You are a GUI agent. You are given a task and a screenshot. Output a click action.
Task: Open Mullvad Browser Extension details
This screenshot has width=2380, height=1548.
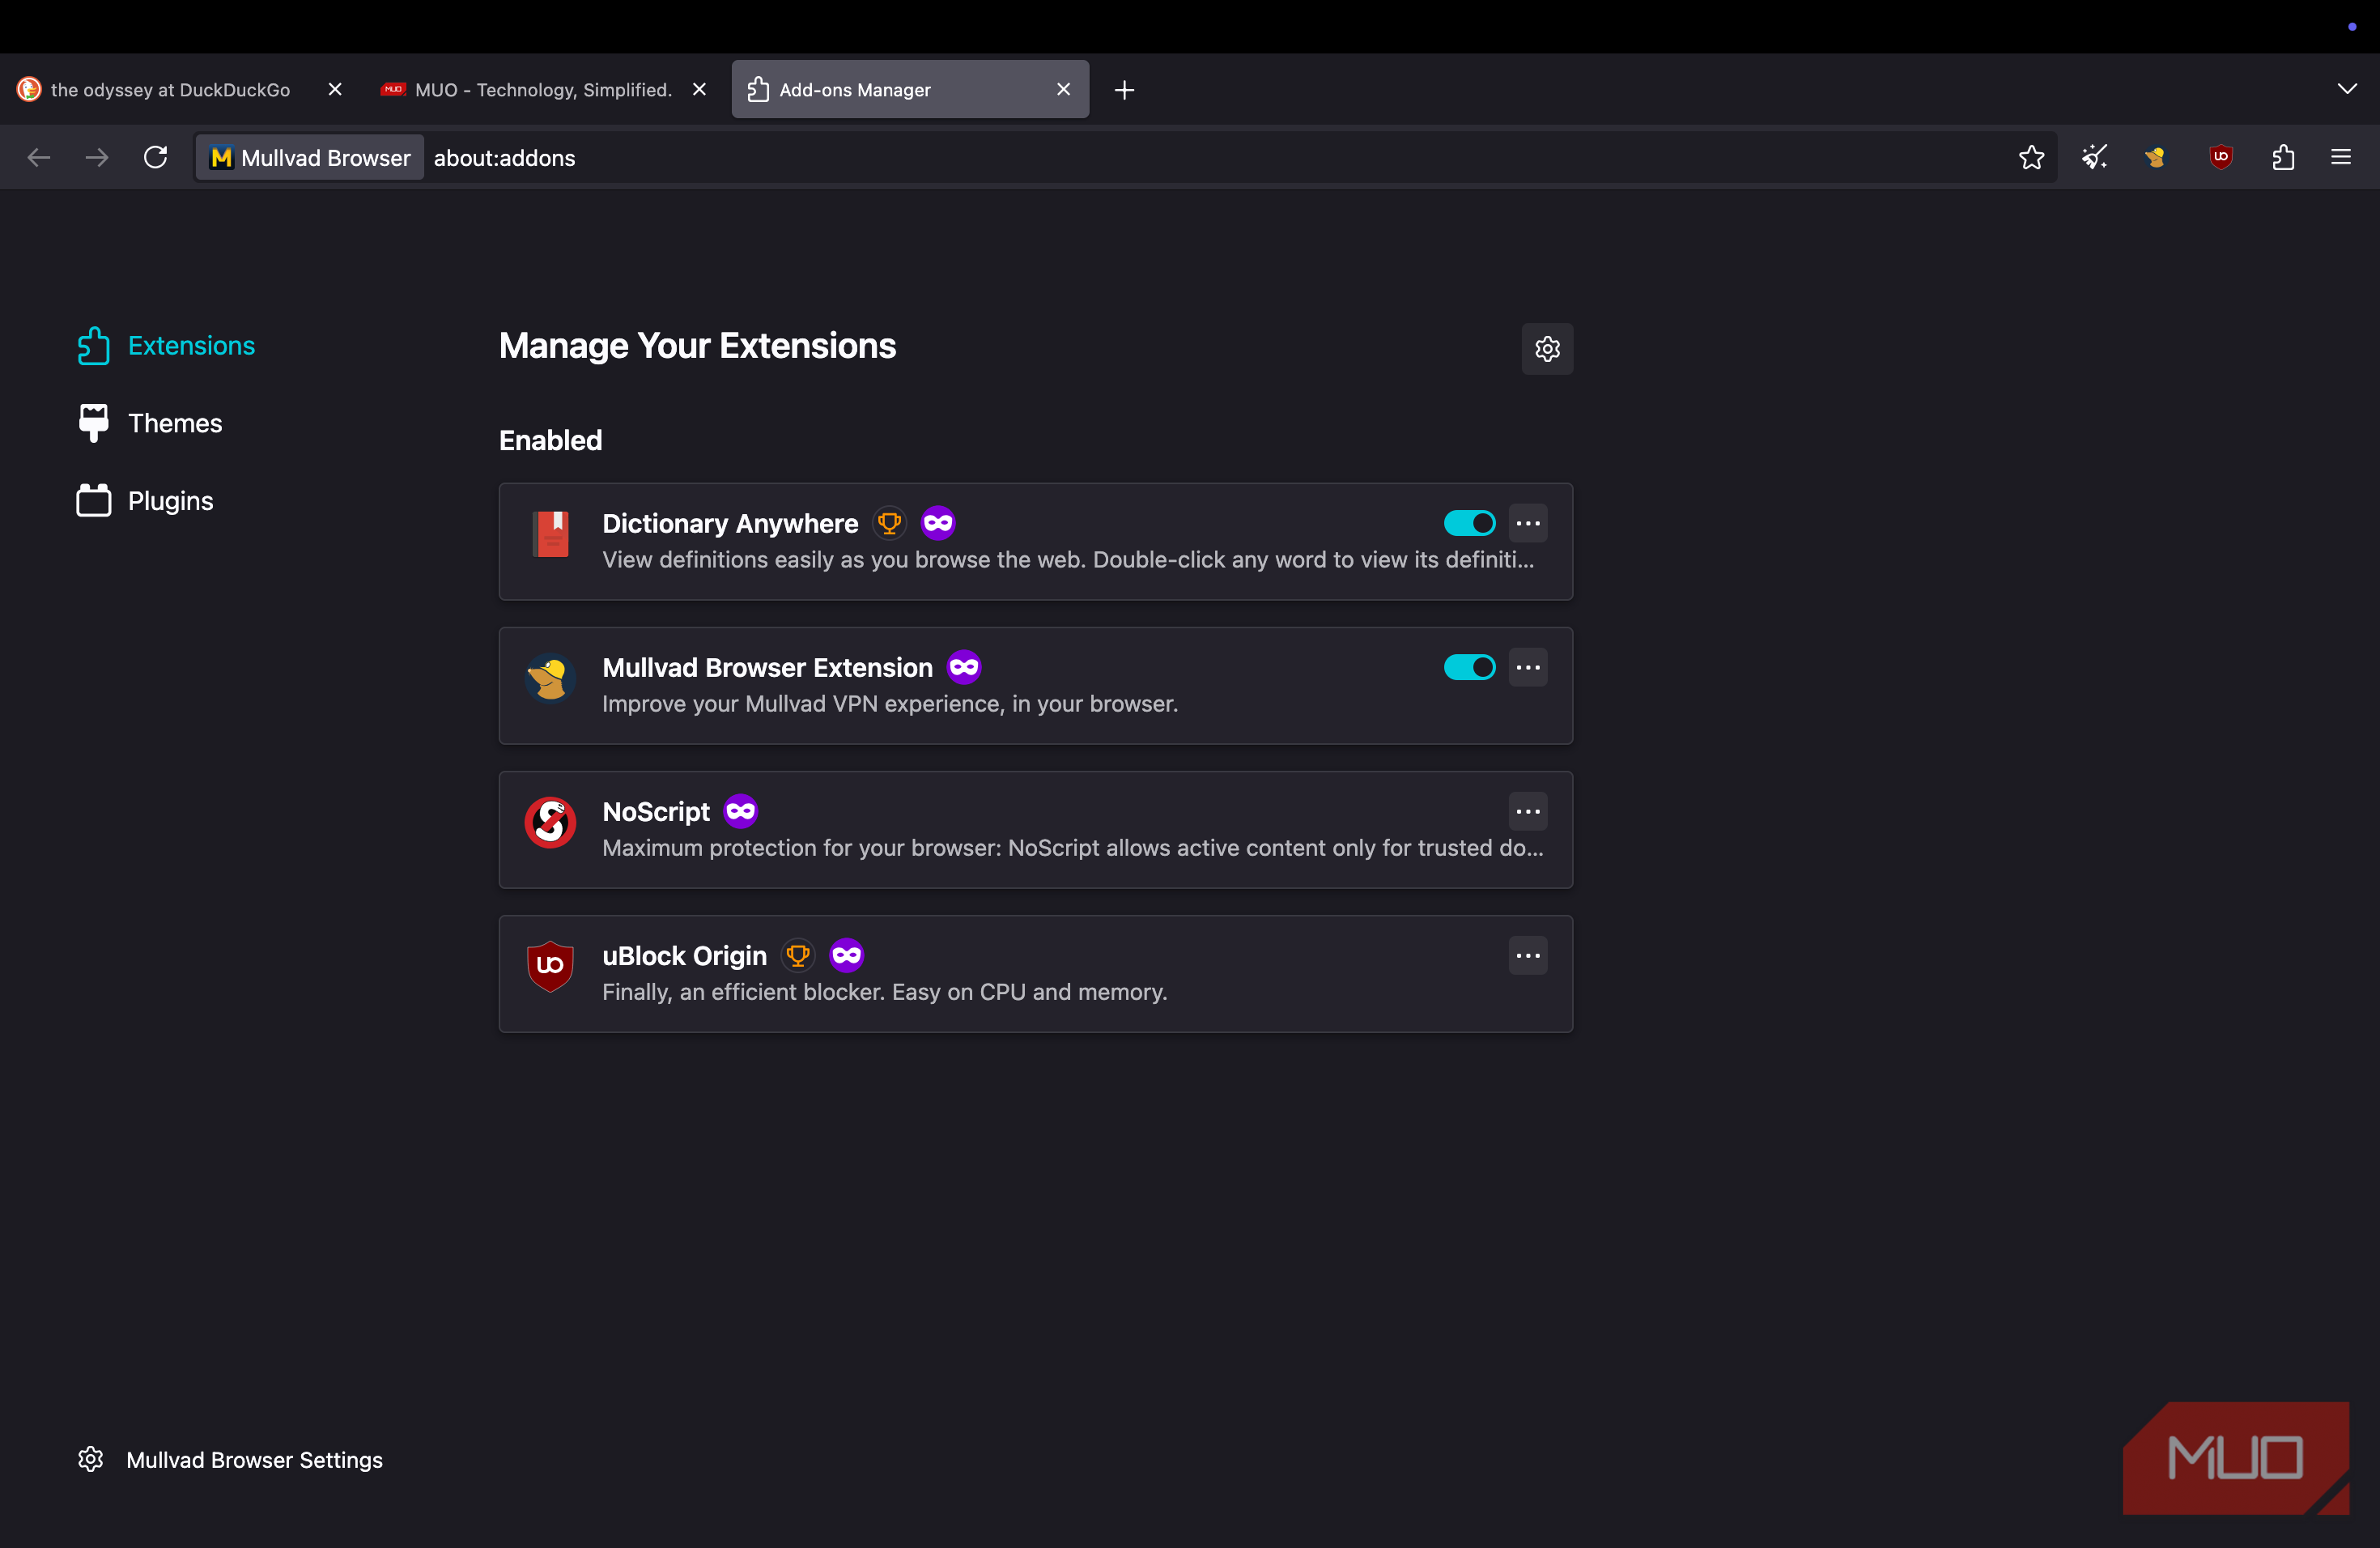[767, 667]
